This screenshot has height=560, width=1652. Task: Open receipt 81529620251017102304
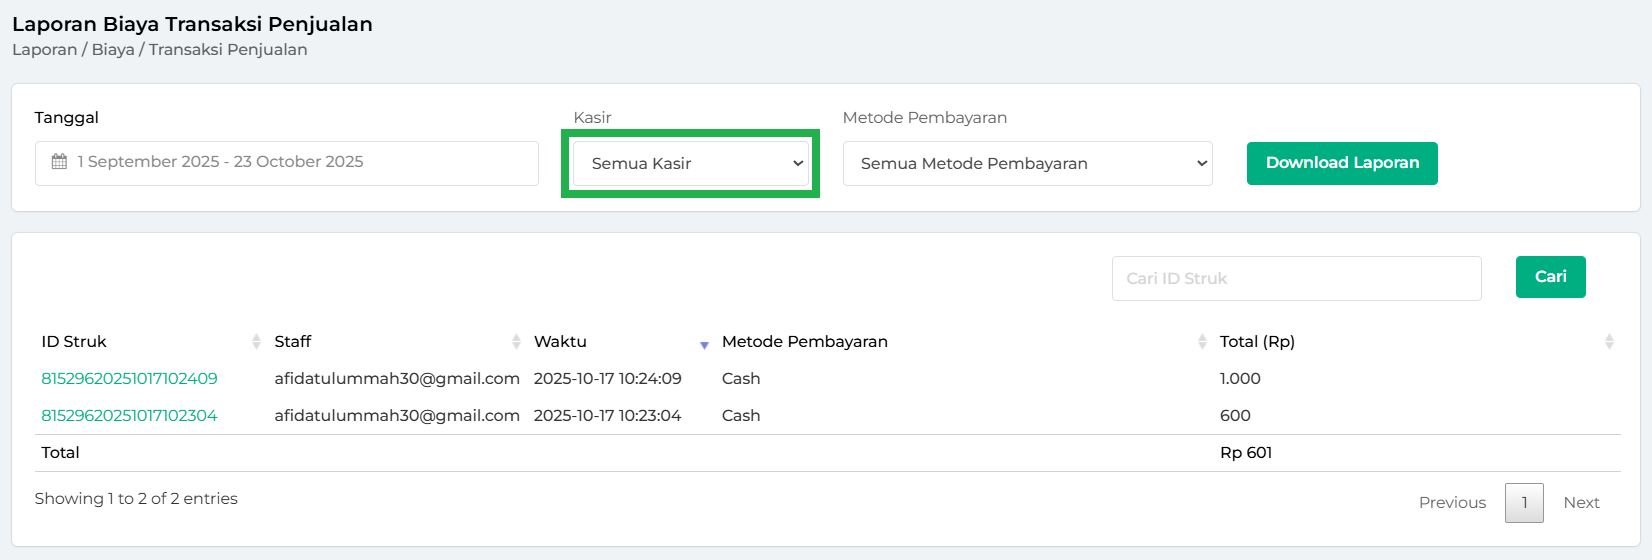coord(129,416)
